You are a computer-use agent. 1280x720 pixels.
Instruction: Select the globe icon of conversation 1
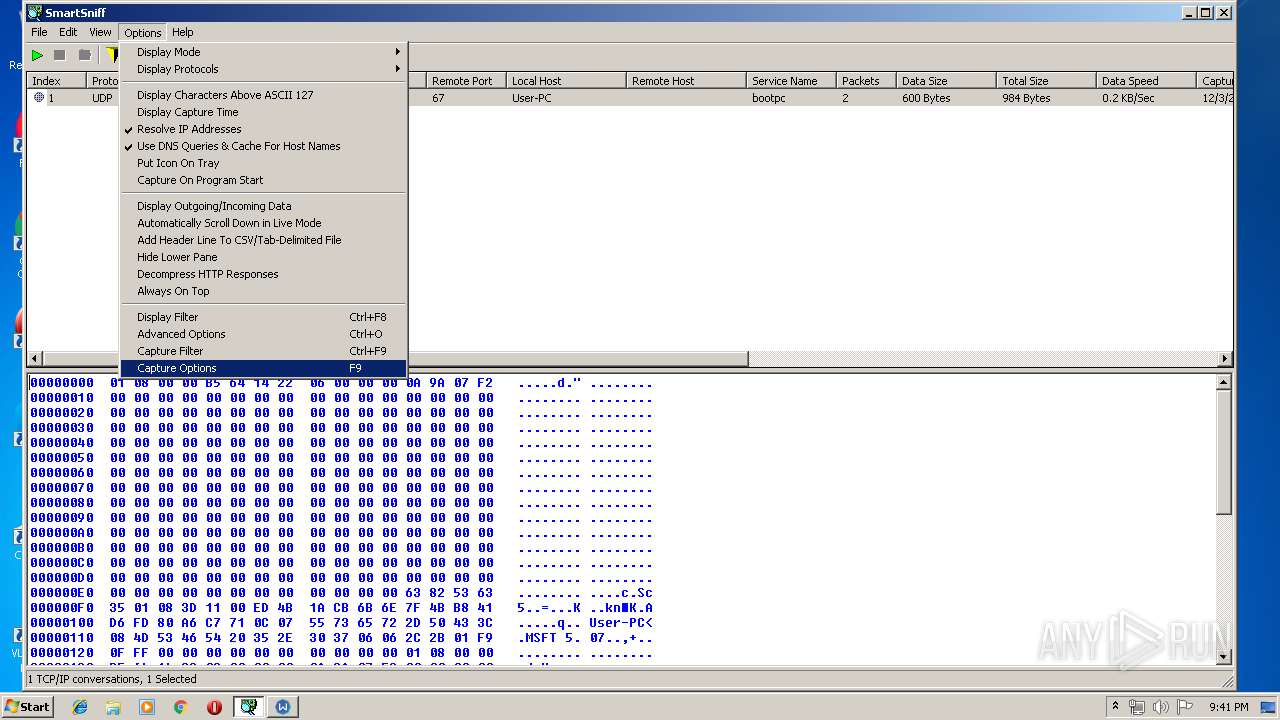pos(39,98)
